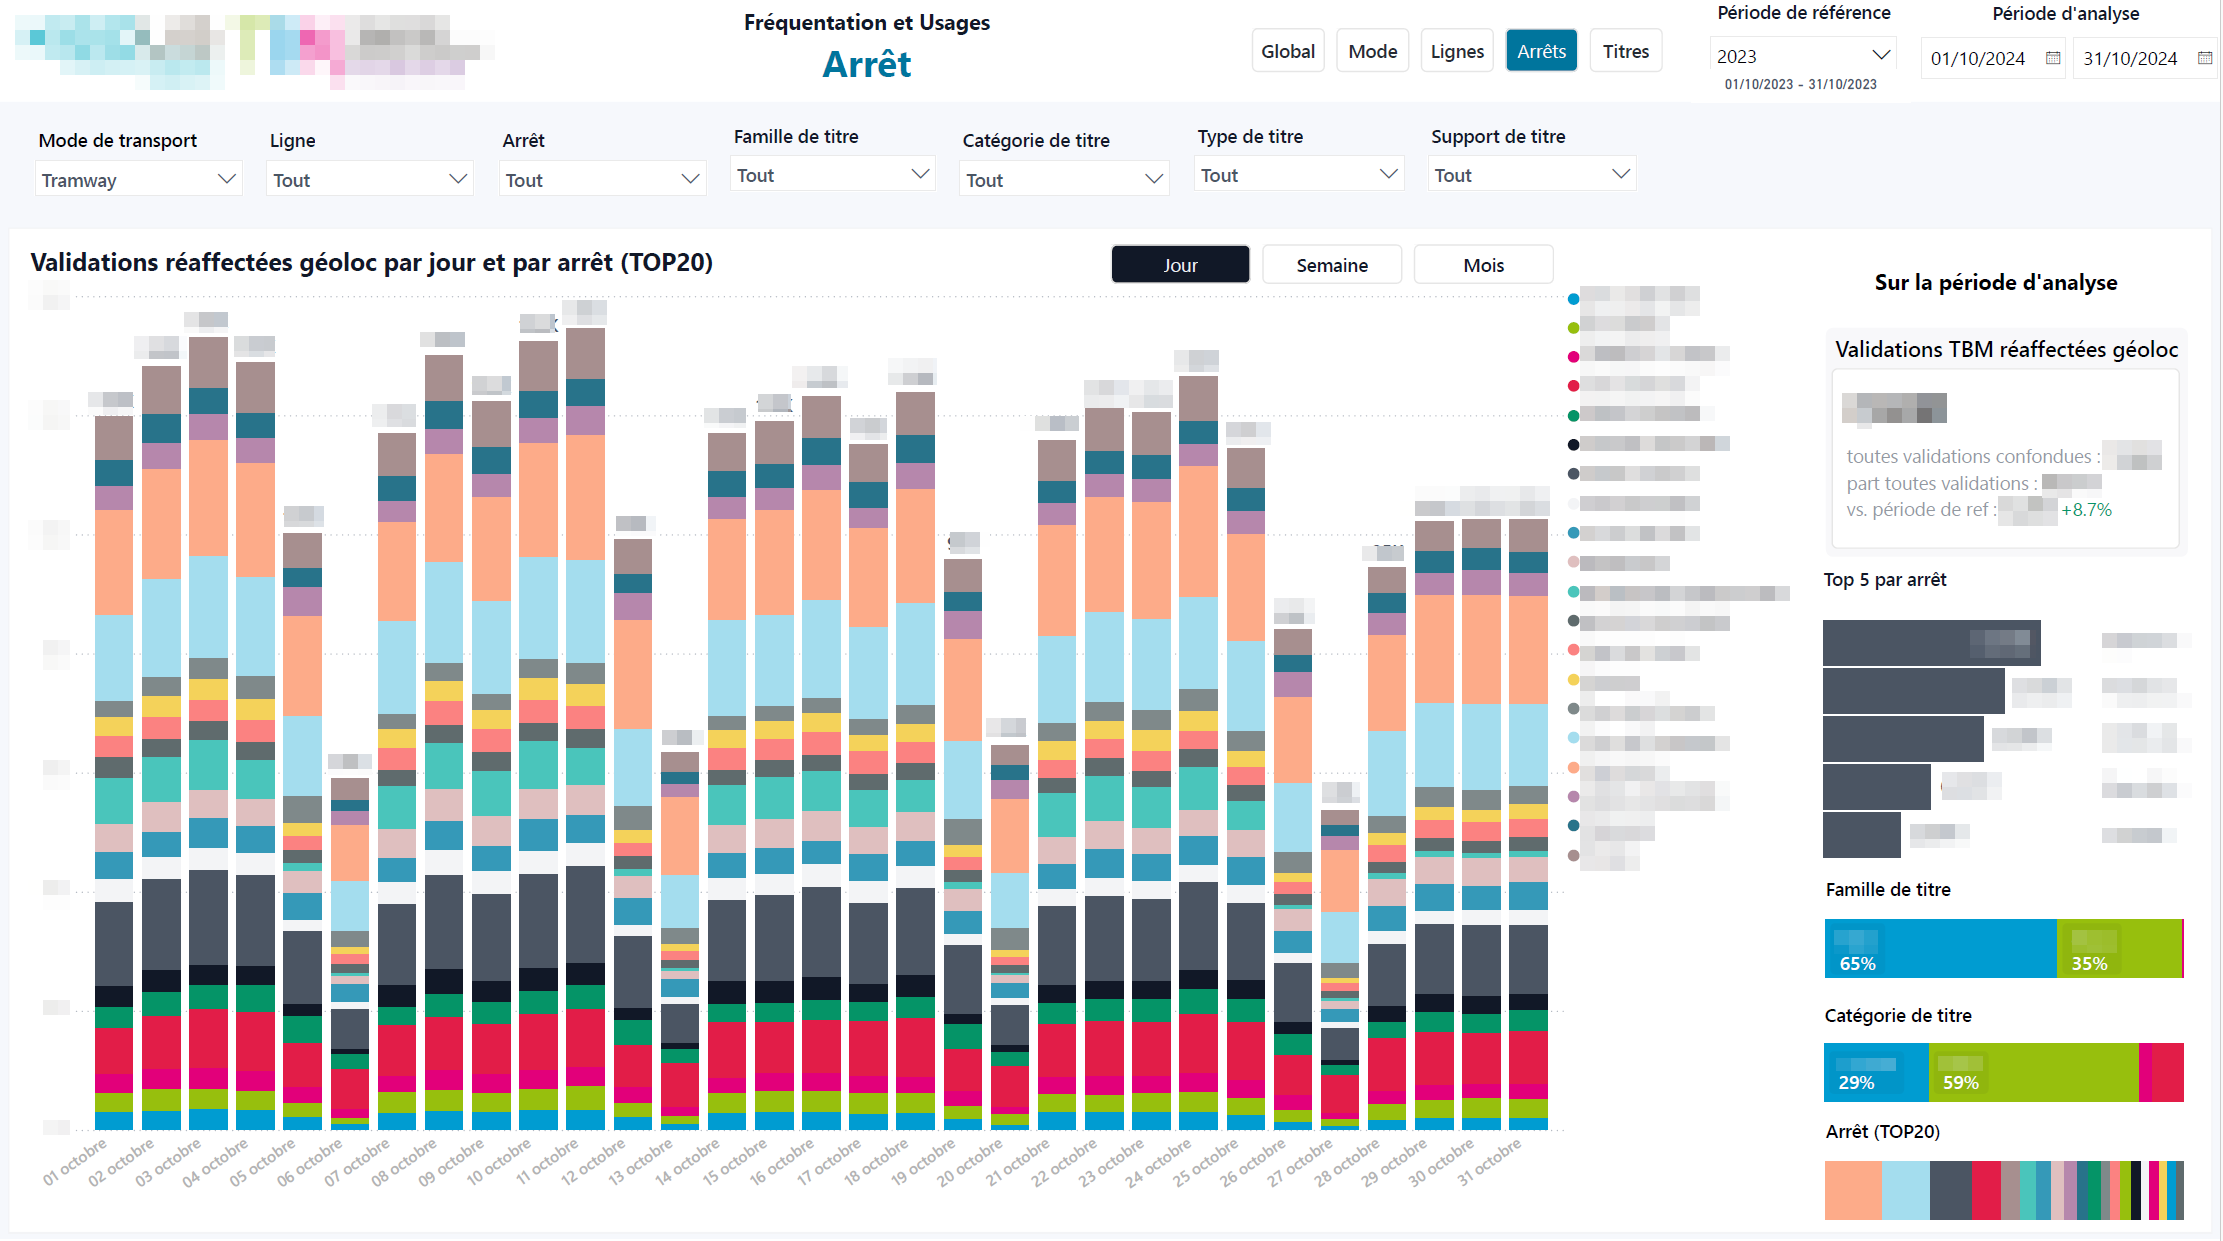Select the blue 65% segment in Famille de titre
Image resolution: width=2223 pixels, height=1241 pixels.
click(x=1940, y=948)
